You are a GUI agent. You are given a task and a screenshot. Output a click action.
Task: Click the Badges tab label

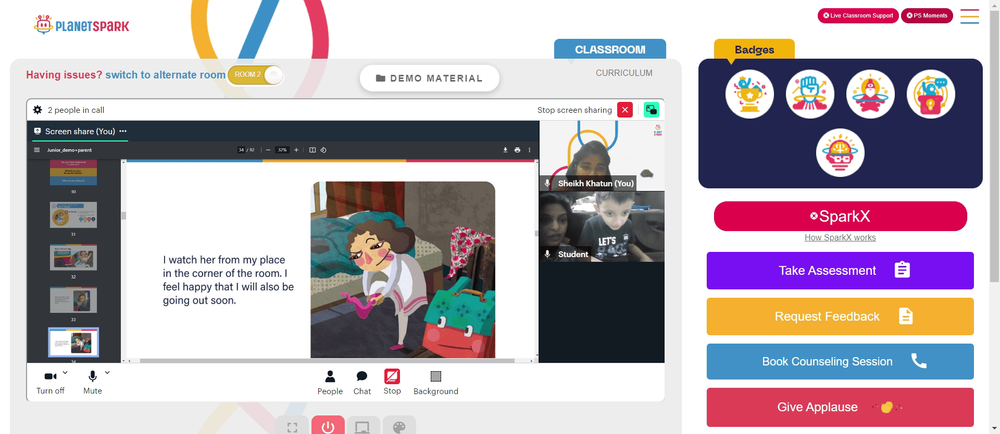754,50
